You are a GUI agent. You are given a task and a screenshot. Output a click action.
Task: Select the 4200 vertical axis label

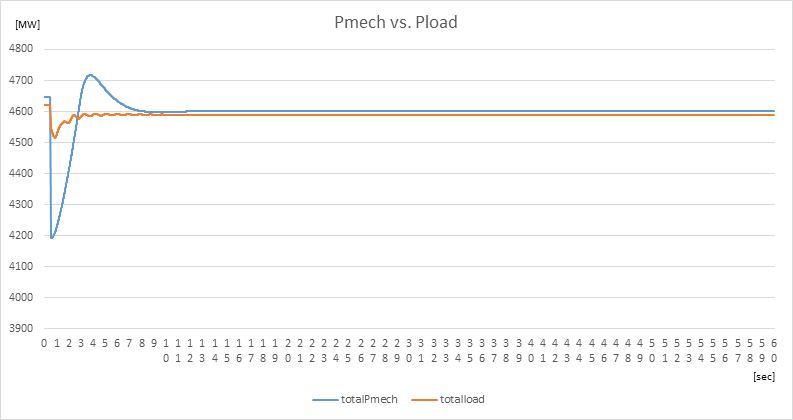[21, 235]
